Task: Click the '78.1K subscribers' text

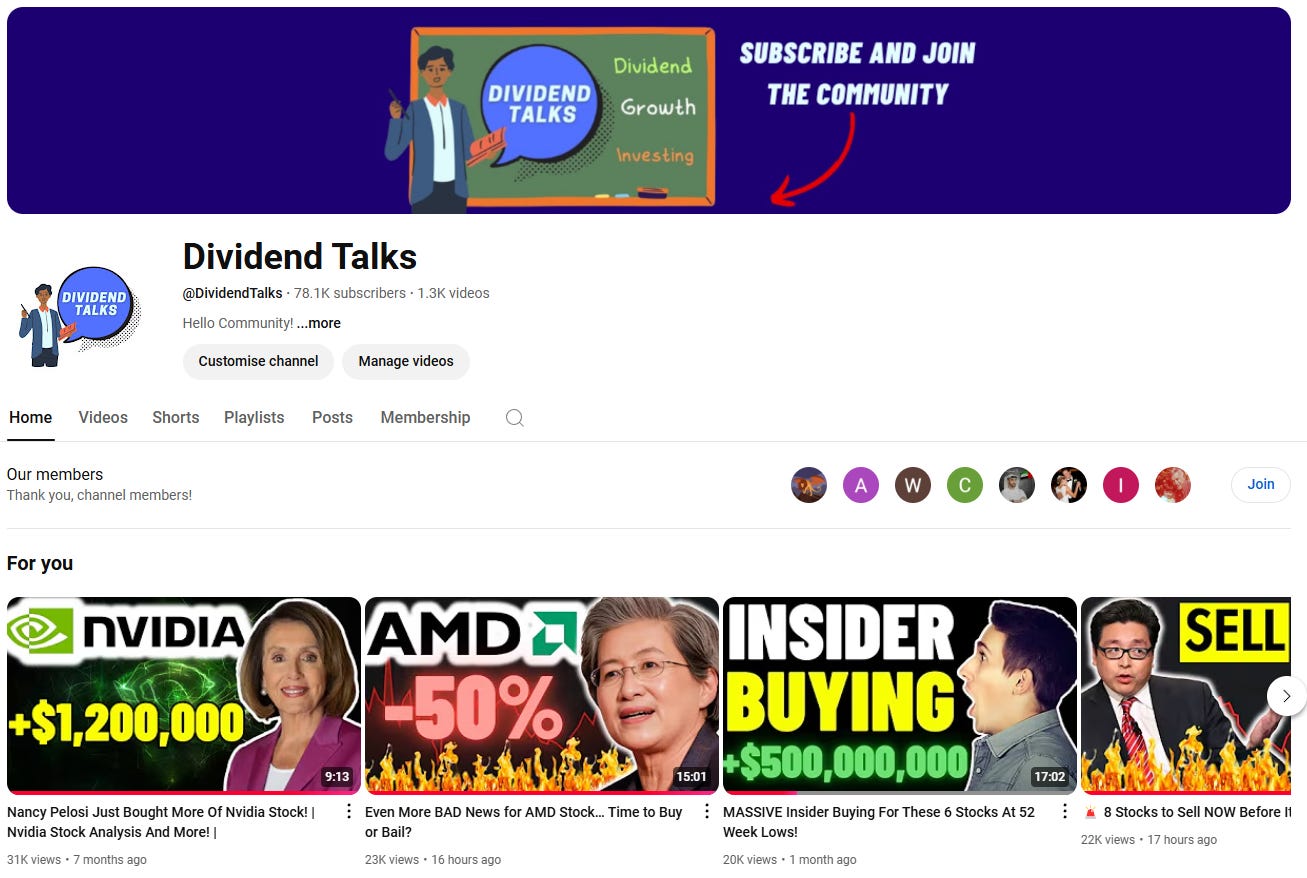Action: point(350,293)
